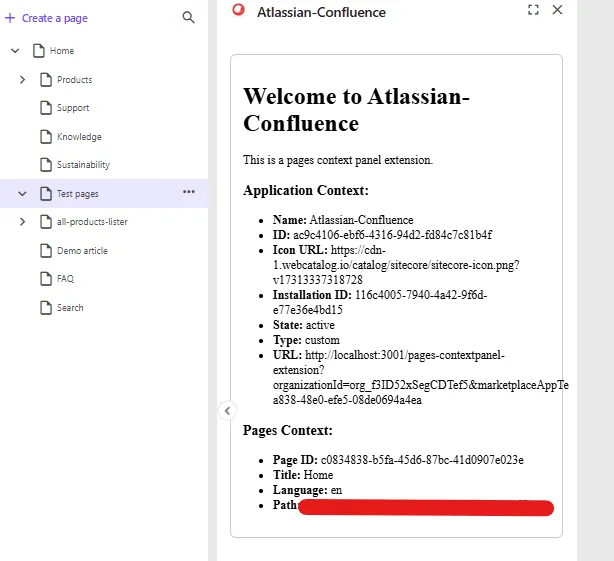
Task: Expand the all-products-lister node
Action: (22, 222)
